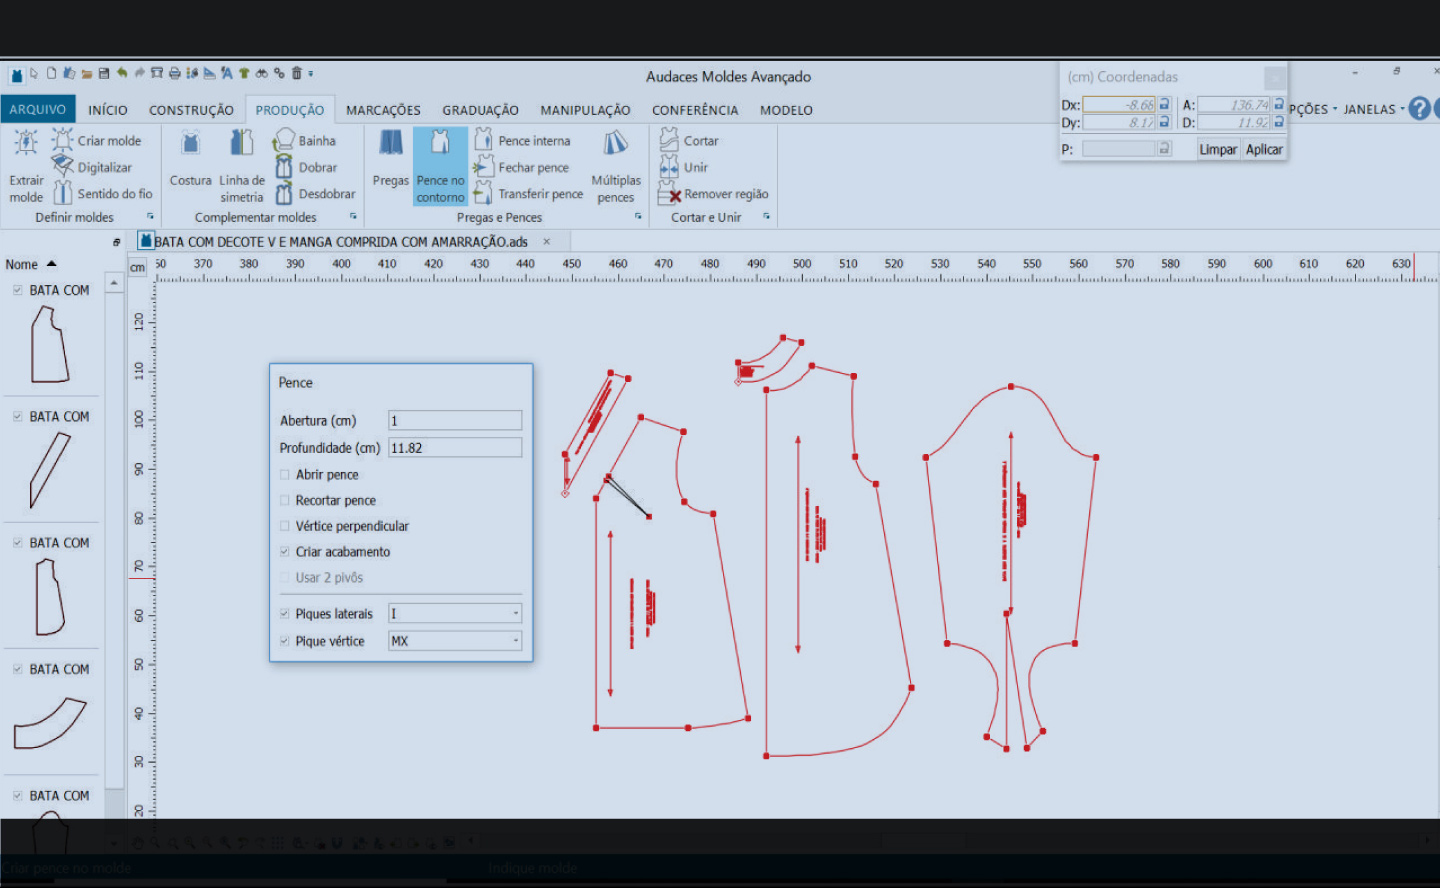The width and height of the screenshot is (1440, 888).
Task: Click the Bainha hem tool
Action: click(305, 141)
